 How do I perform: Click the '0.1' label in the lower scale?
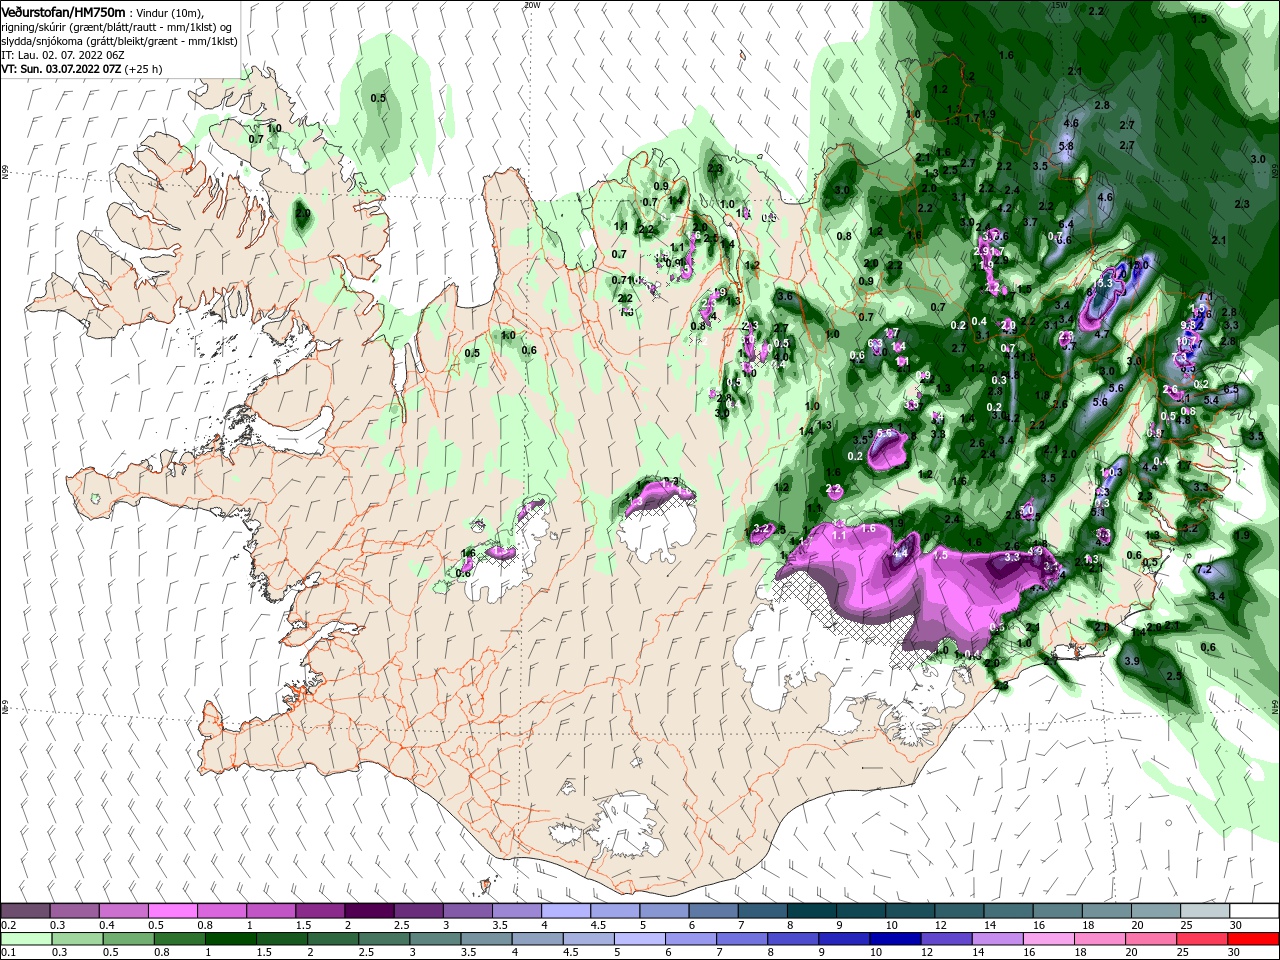(8, 953)
